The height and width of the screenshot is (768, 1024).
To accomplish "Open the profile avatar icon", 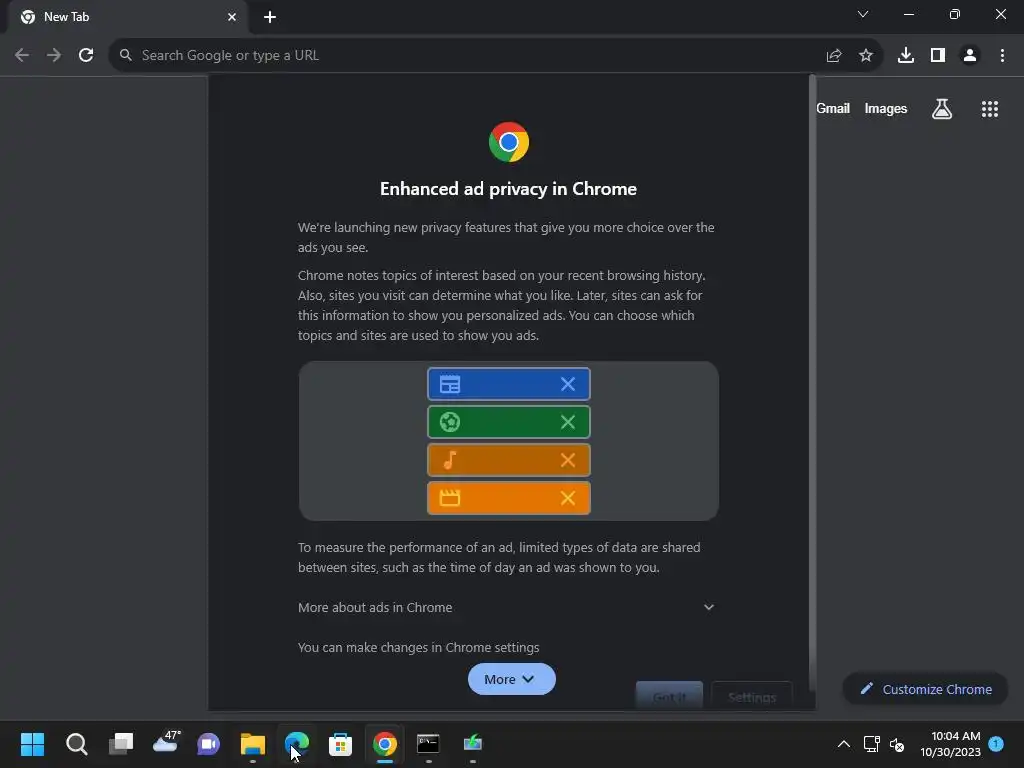I will point(970,56).
